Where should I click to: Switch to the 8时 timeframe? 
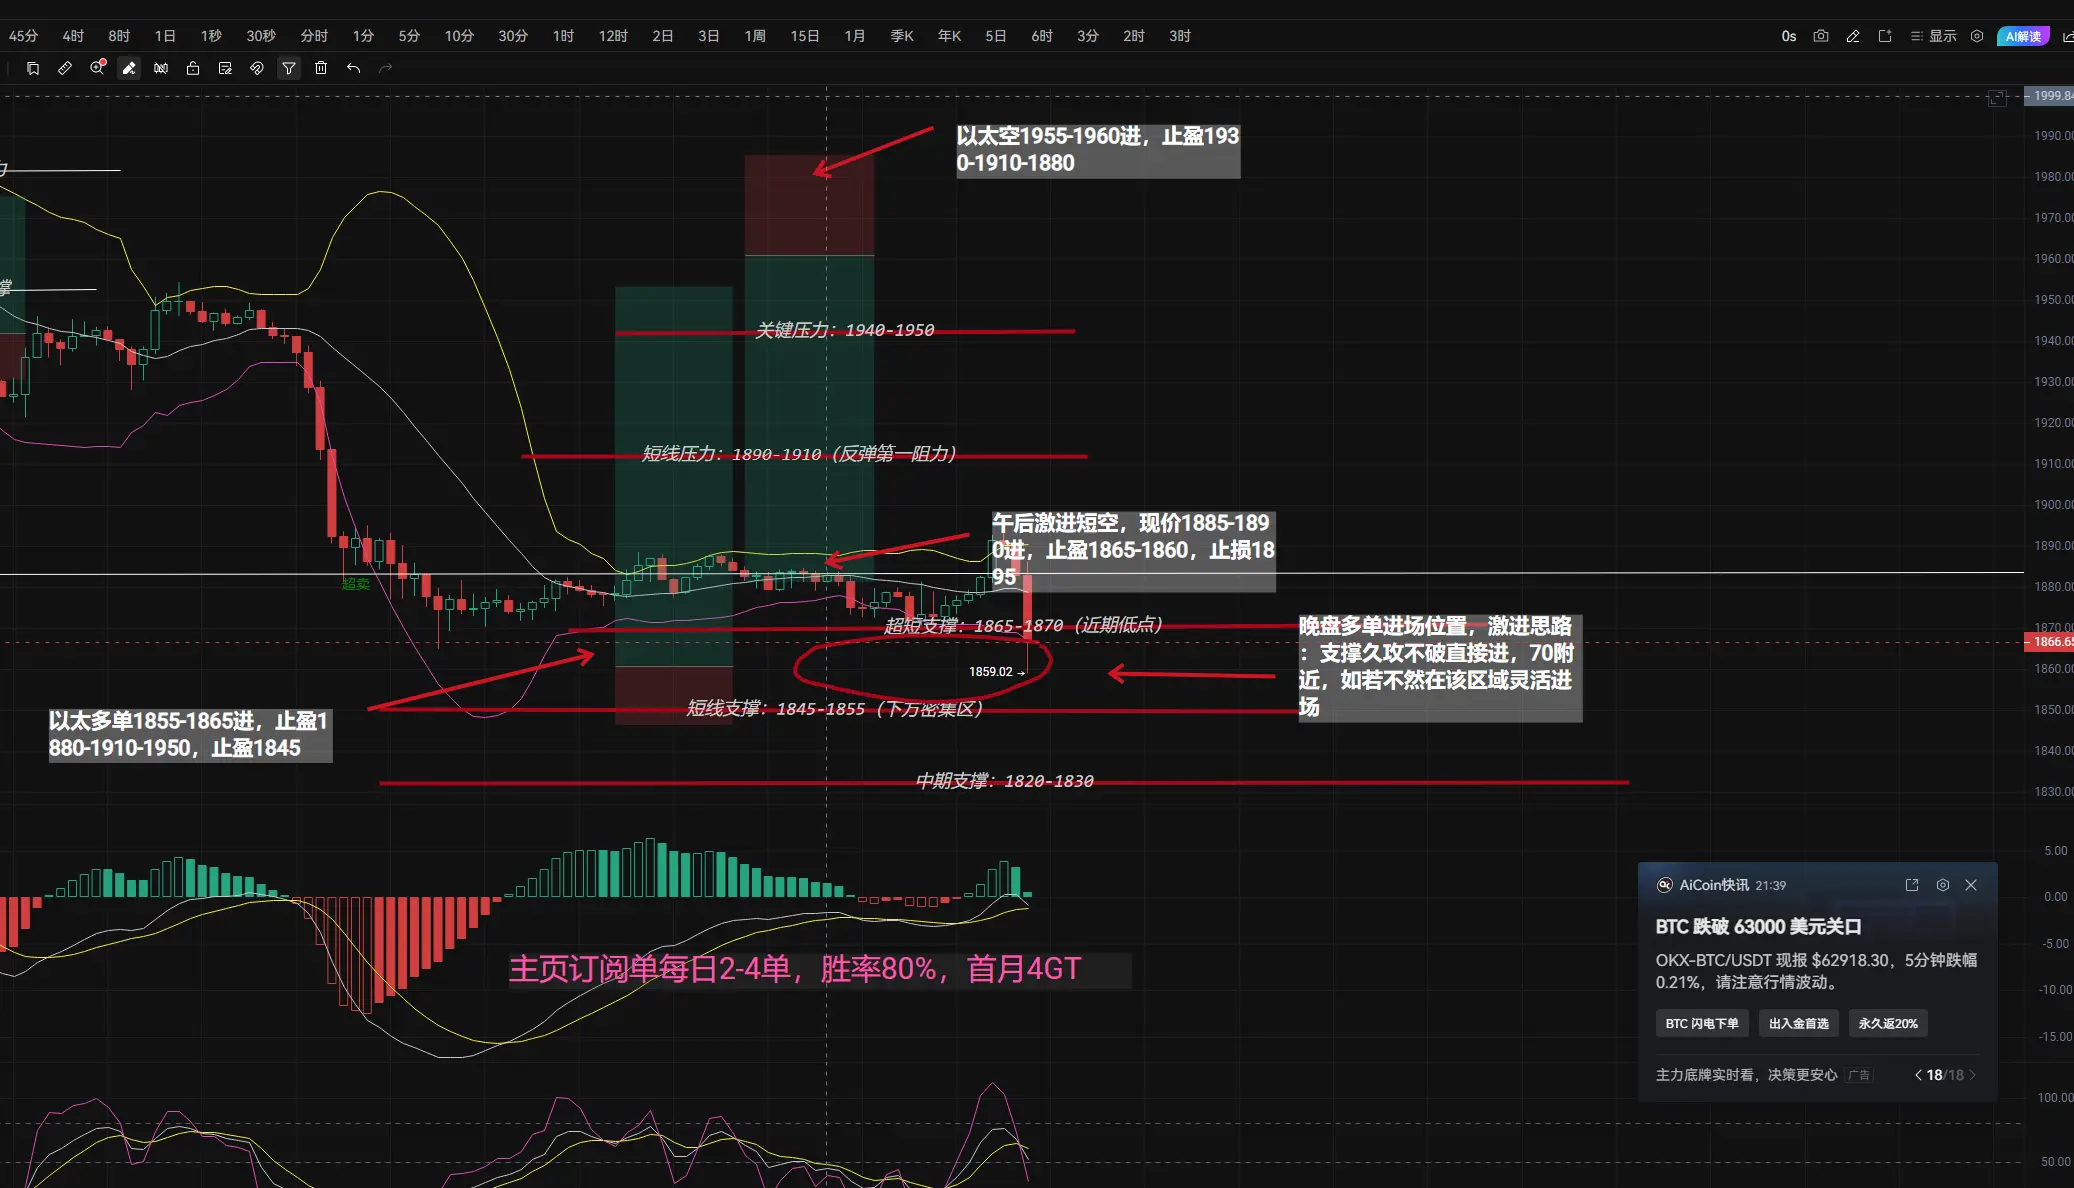pyautogui.click(x=119, y=36)
